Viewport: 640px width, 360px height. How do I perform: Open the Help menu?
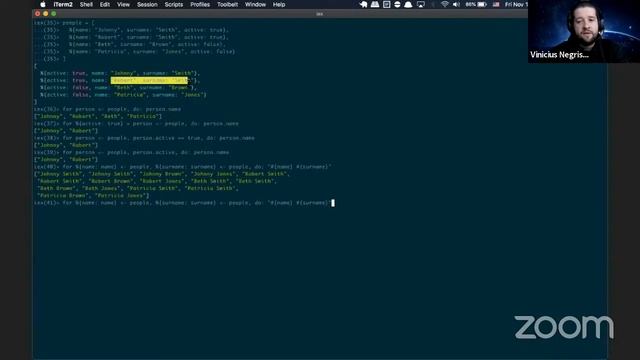(x=279, y=4)
